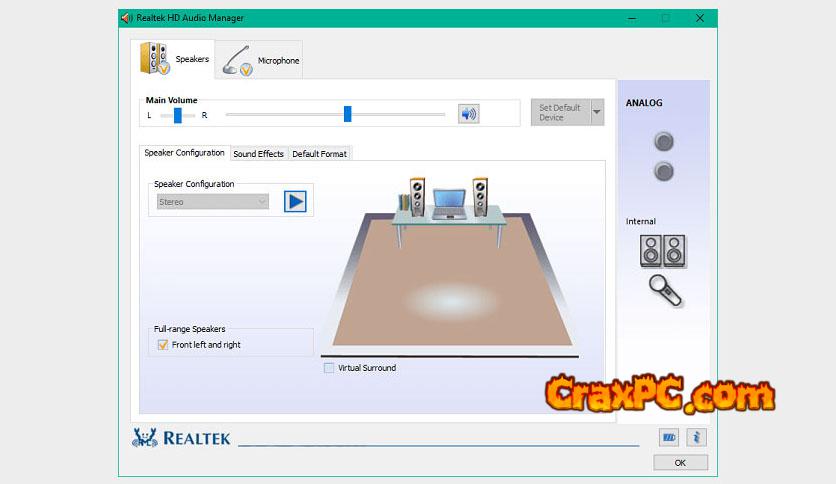Click the Full-range Speakers group label

tap(189, 329)
